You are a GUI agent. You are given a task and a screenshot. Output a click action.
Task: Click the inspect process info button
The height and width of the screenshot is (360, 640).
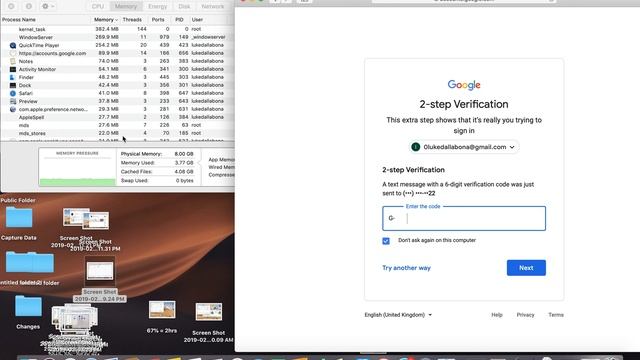(29, 6)
